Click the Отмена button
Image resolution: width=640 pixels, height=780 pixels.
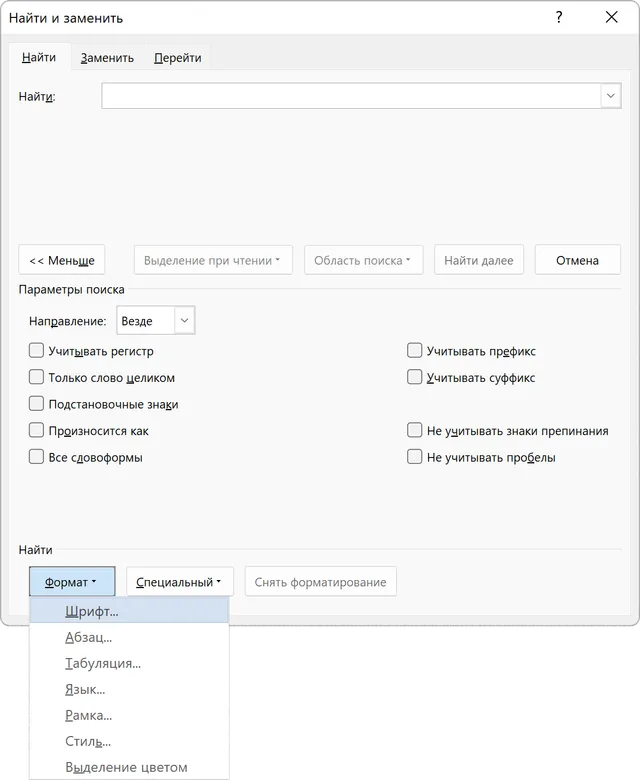[577, 260]
